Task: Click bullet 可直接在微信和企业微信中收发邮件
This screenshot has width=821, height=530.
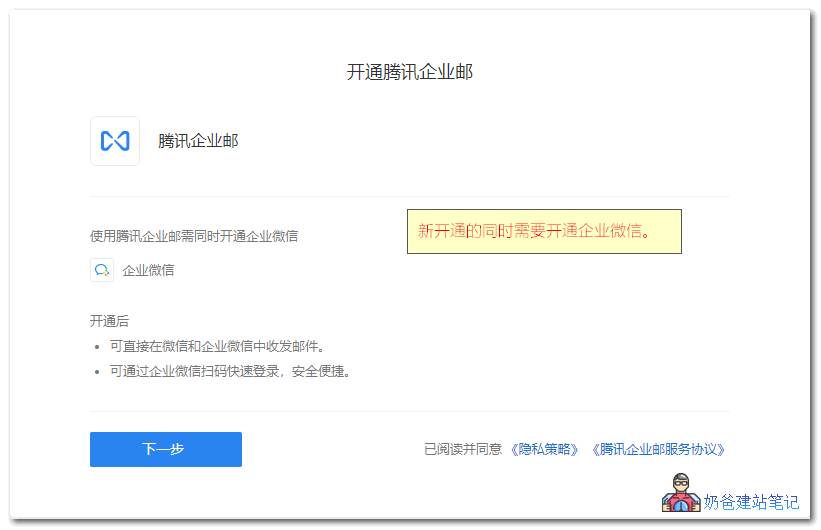Action: coord(217,346)
